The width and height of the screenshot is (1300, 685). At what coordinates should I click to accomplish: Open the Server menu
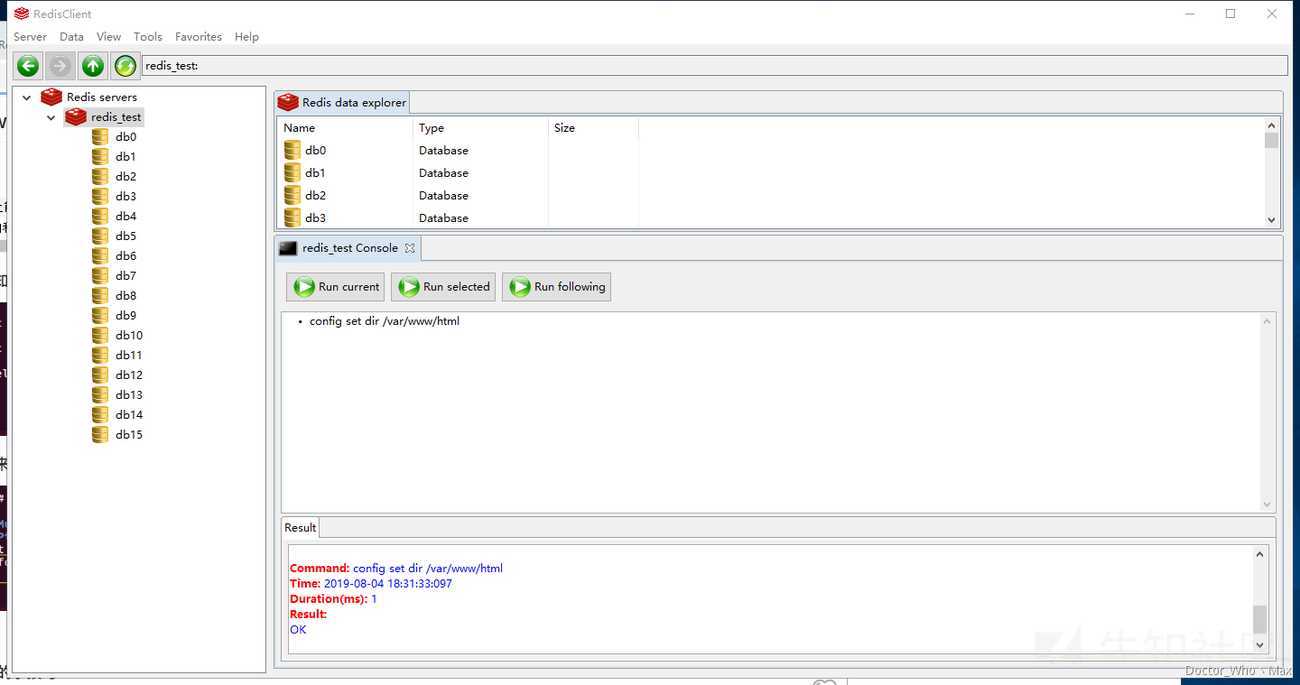pos(30,37)
